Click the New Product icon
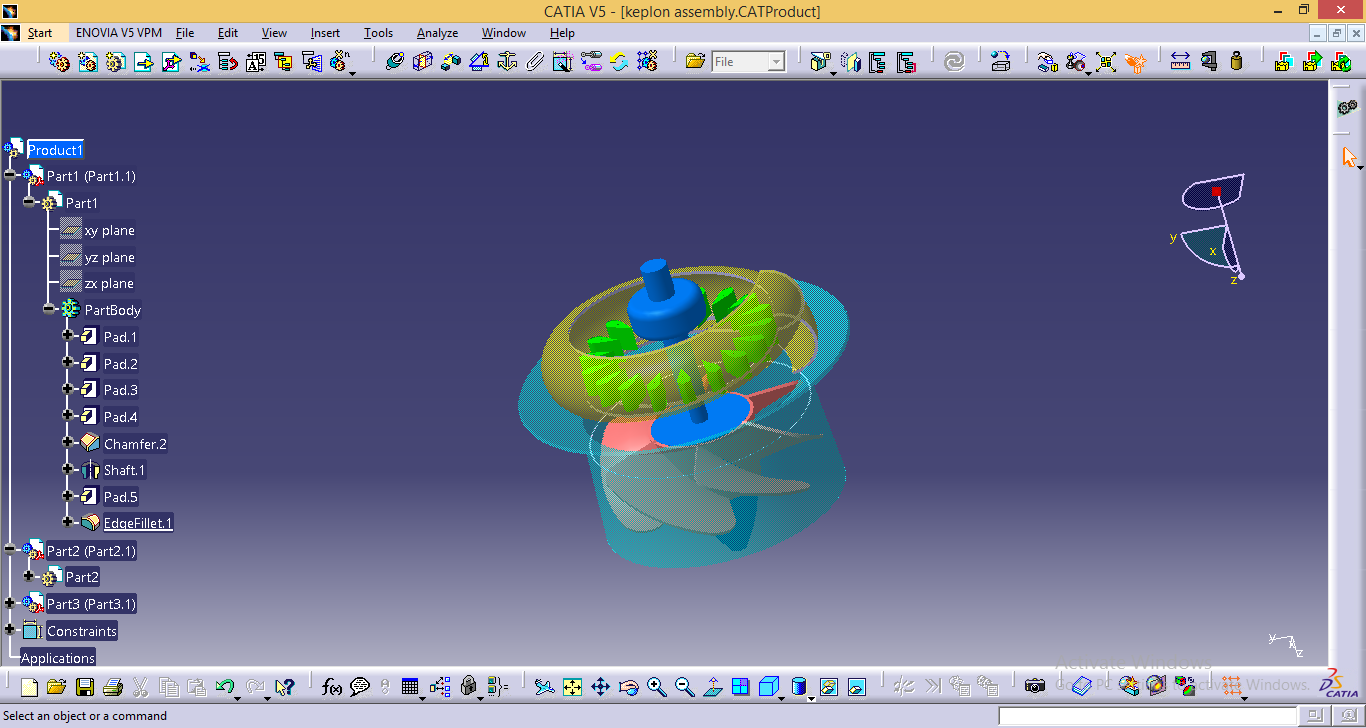 (88, 62)
